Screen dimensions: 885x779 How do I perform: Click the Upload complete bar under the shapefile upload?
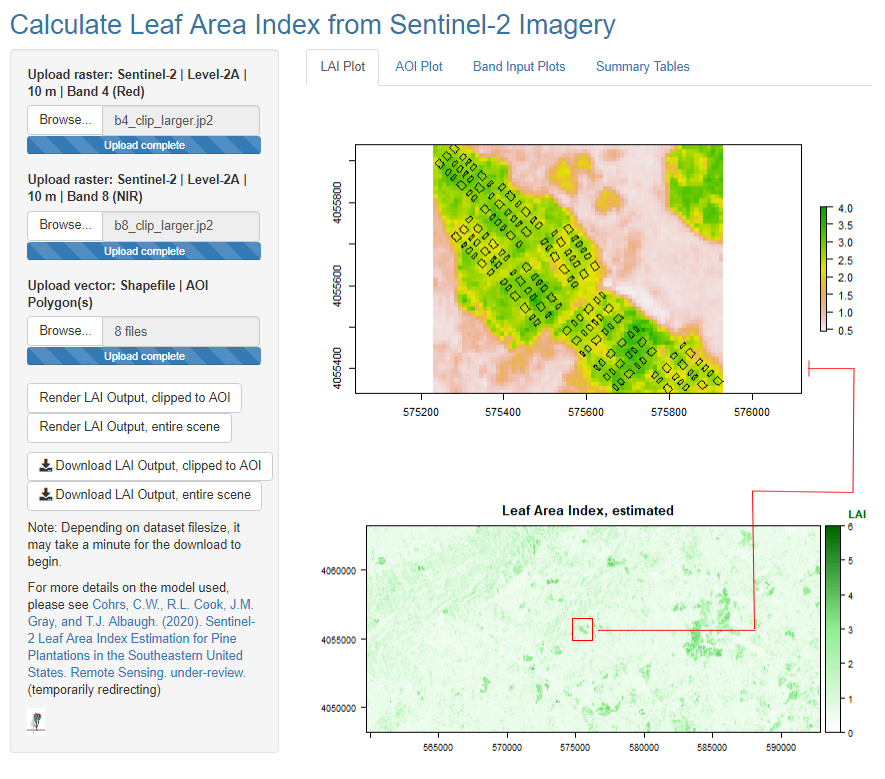pyautogui.click(x=143, y=355)
